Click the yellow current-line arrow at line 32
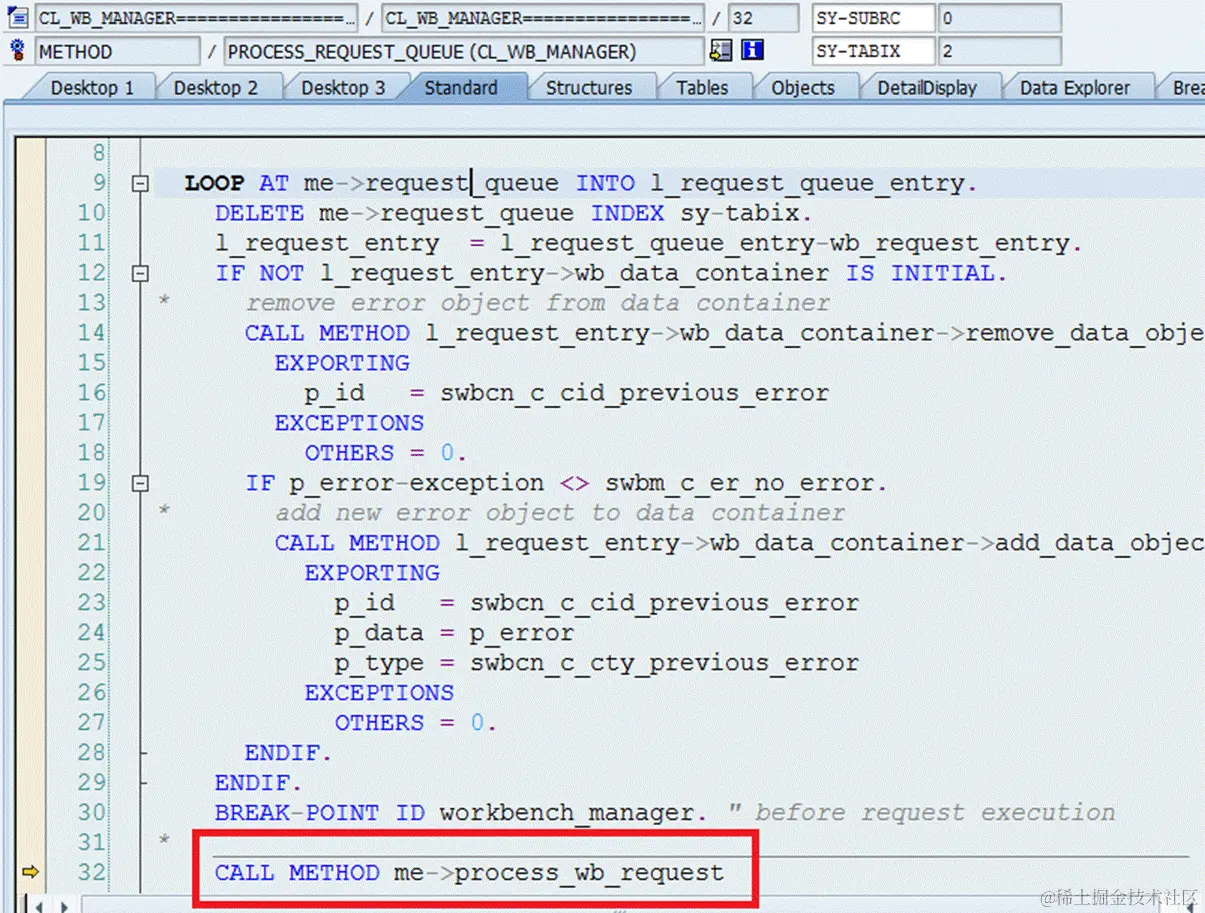Viewport: 1205px width, 913px height. click(29, 872)
